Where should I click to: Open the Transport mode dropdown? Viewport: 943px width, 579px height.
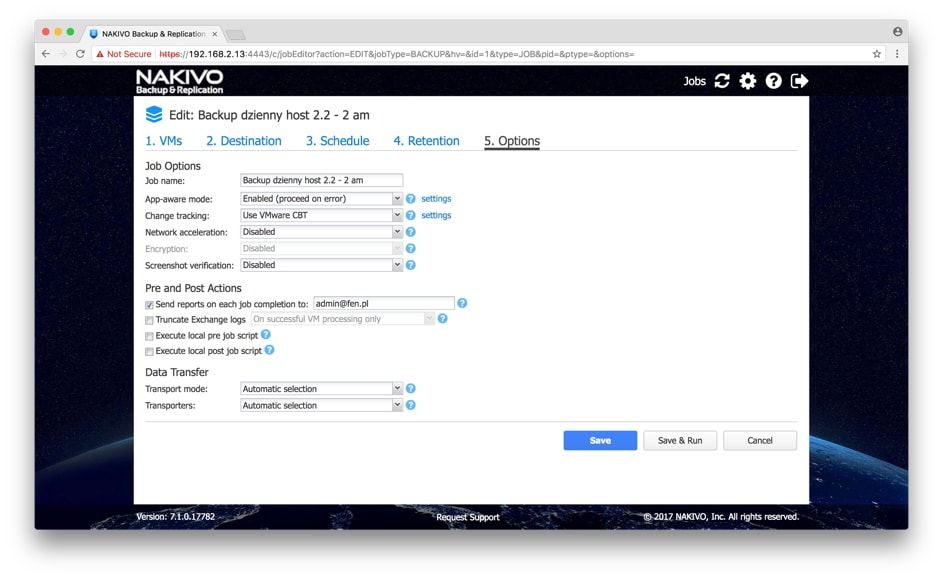coord(321,388)
